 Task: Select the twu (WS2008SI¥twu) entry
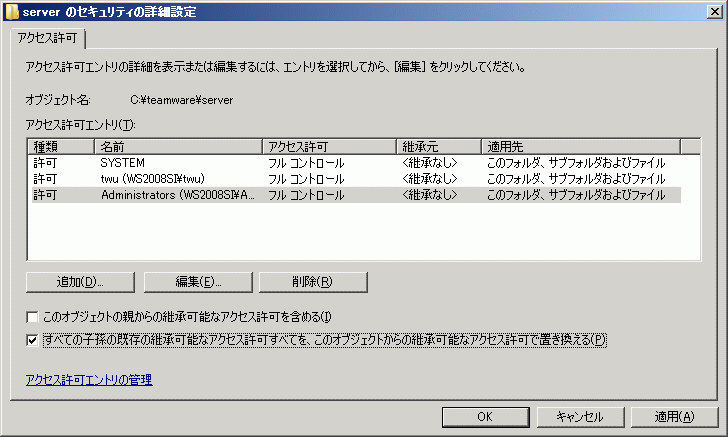click(x=356, y=179)
